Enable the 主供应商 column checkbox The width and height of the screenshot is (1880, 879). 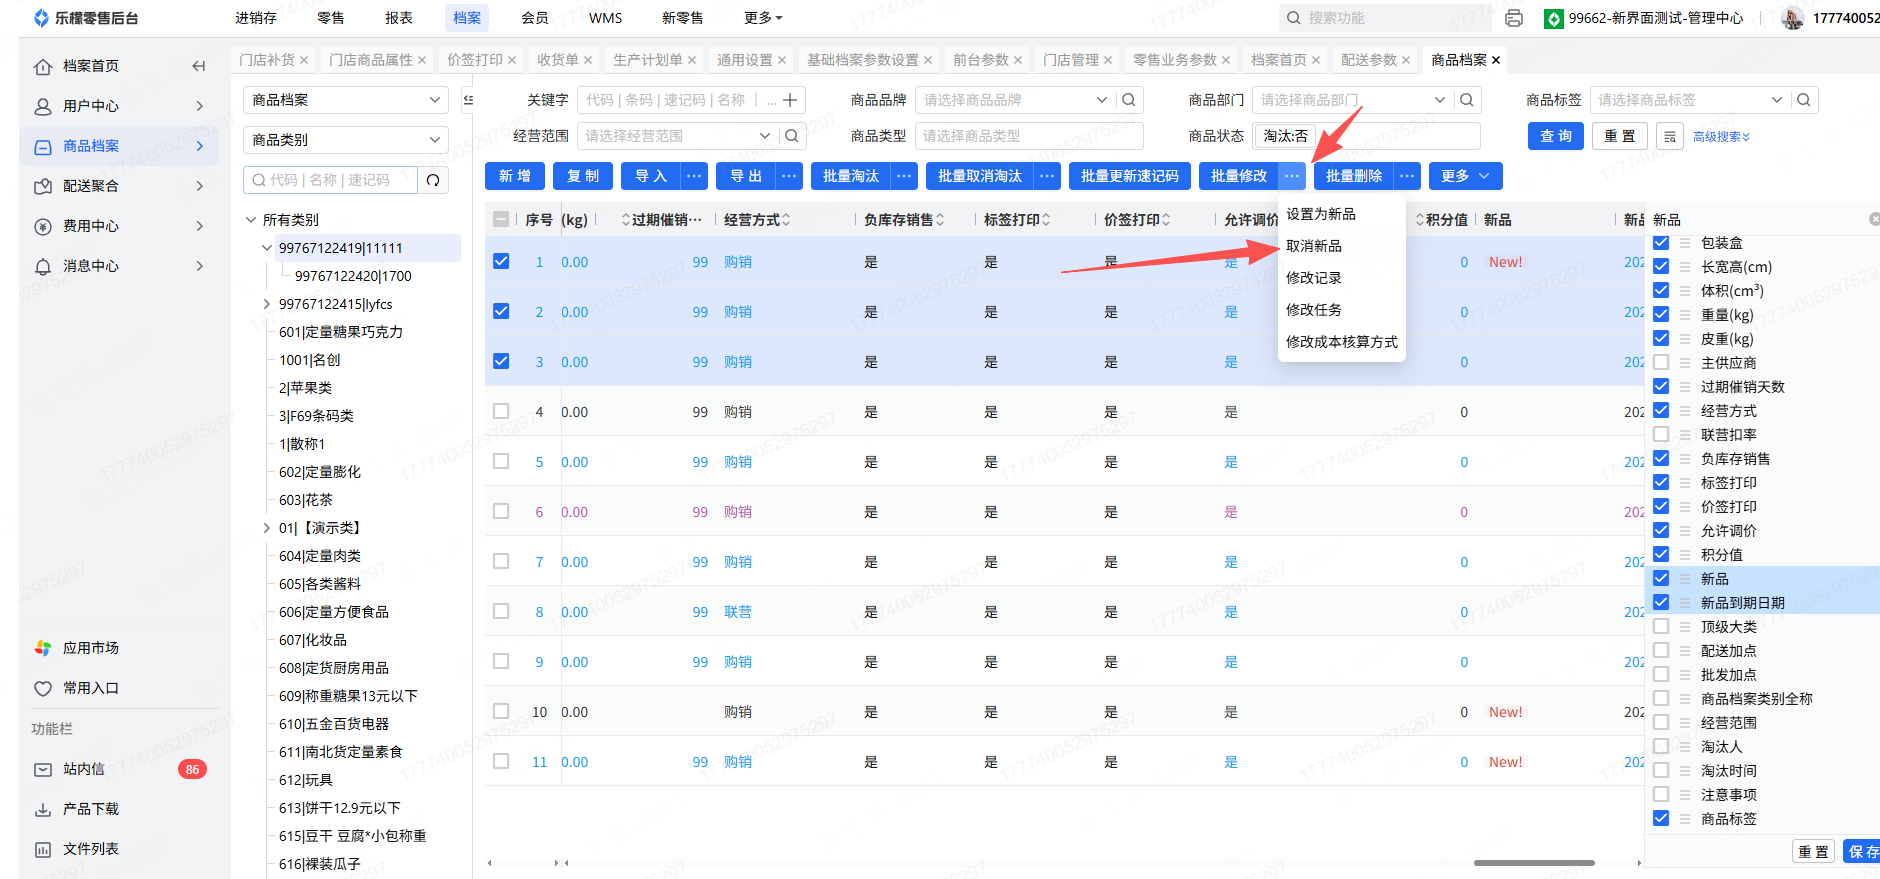[1661, 363]
